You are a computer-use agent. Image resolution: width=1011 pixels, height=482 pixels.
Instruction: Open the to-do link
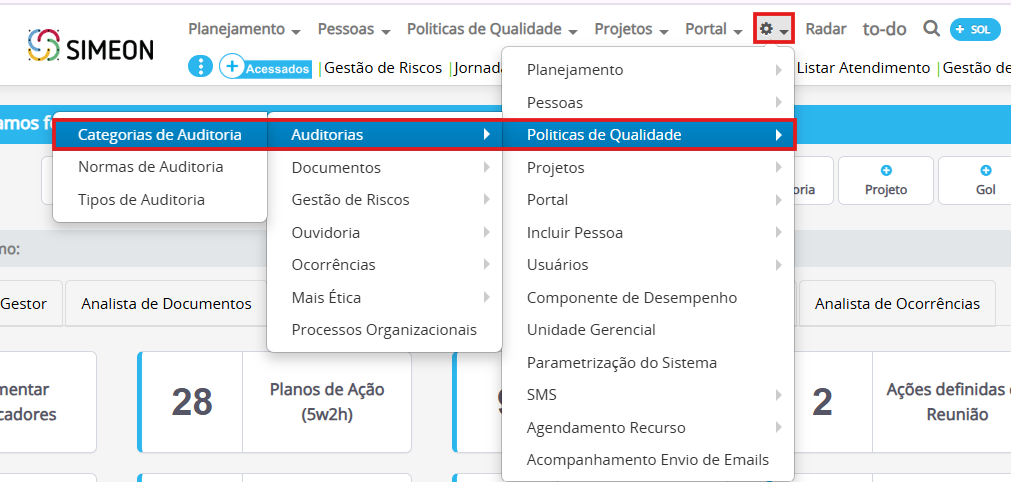(884, 29)
